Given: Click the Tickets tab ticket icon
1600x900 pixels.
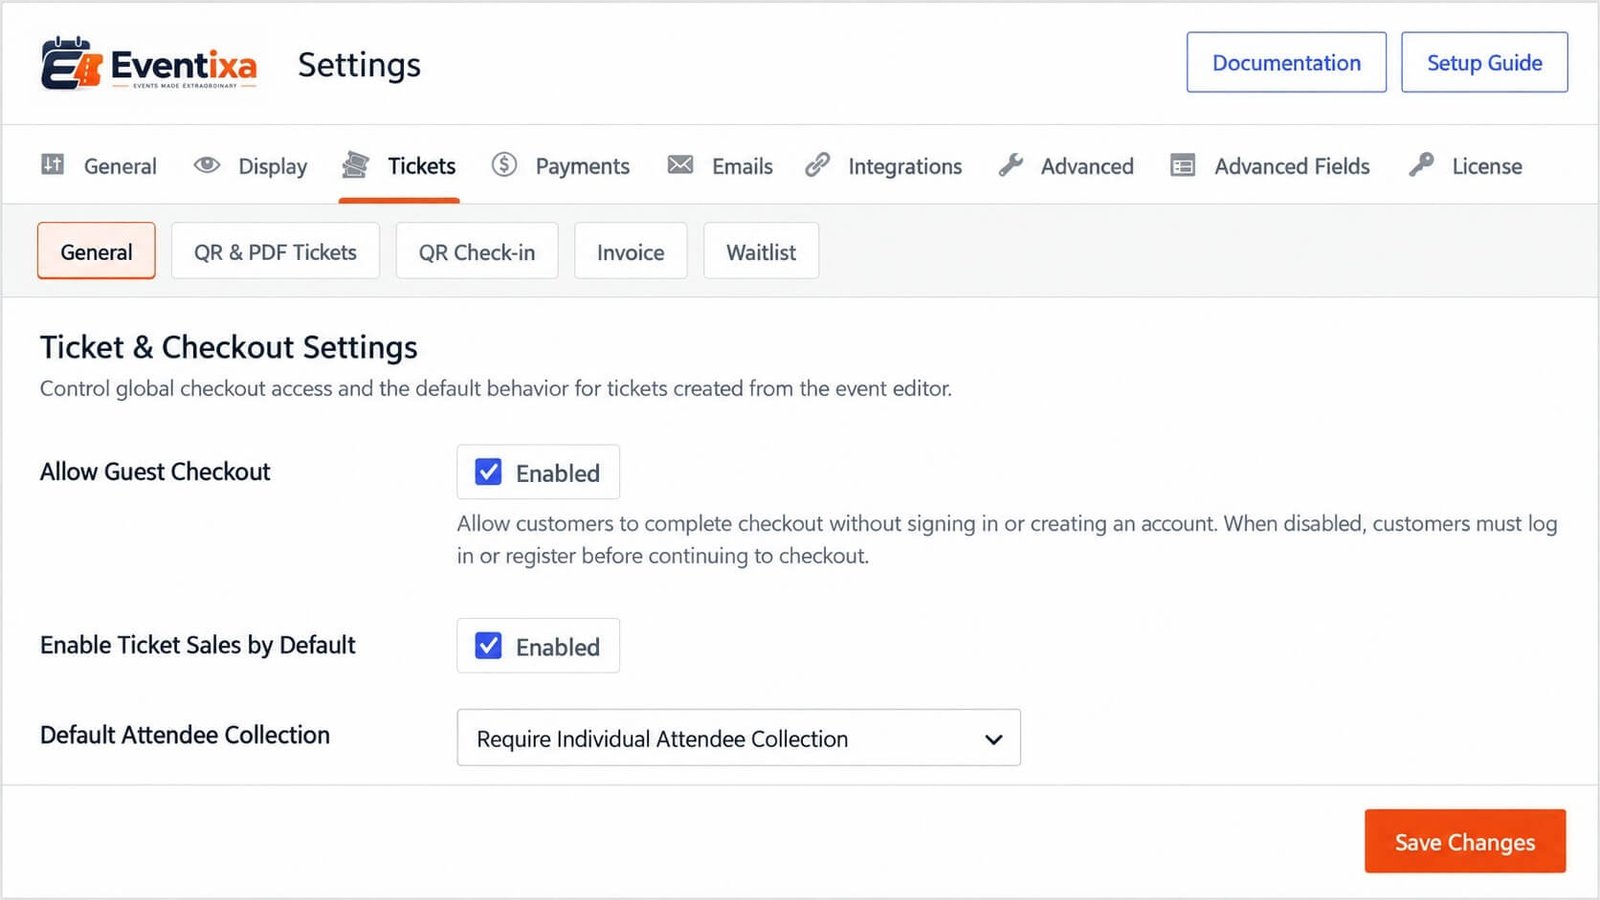Looking at the screenshot, I should 355,165.
